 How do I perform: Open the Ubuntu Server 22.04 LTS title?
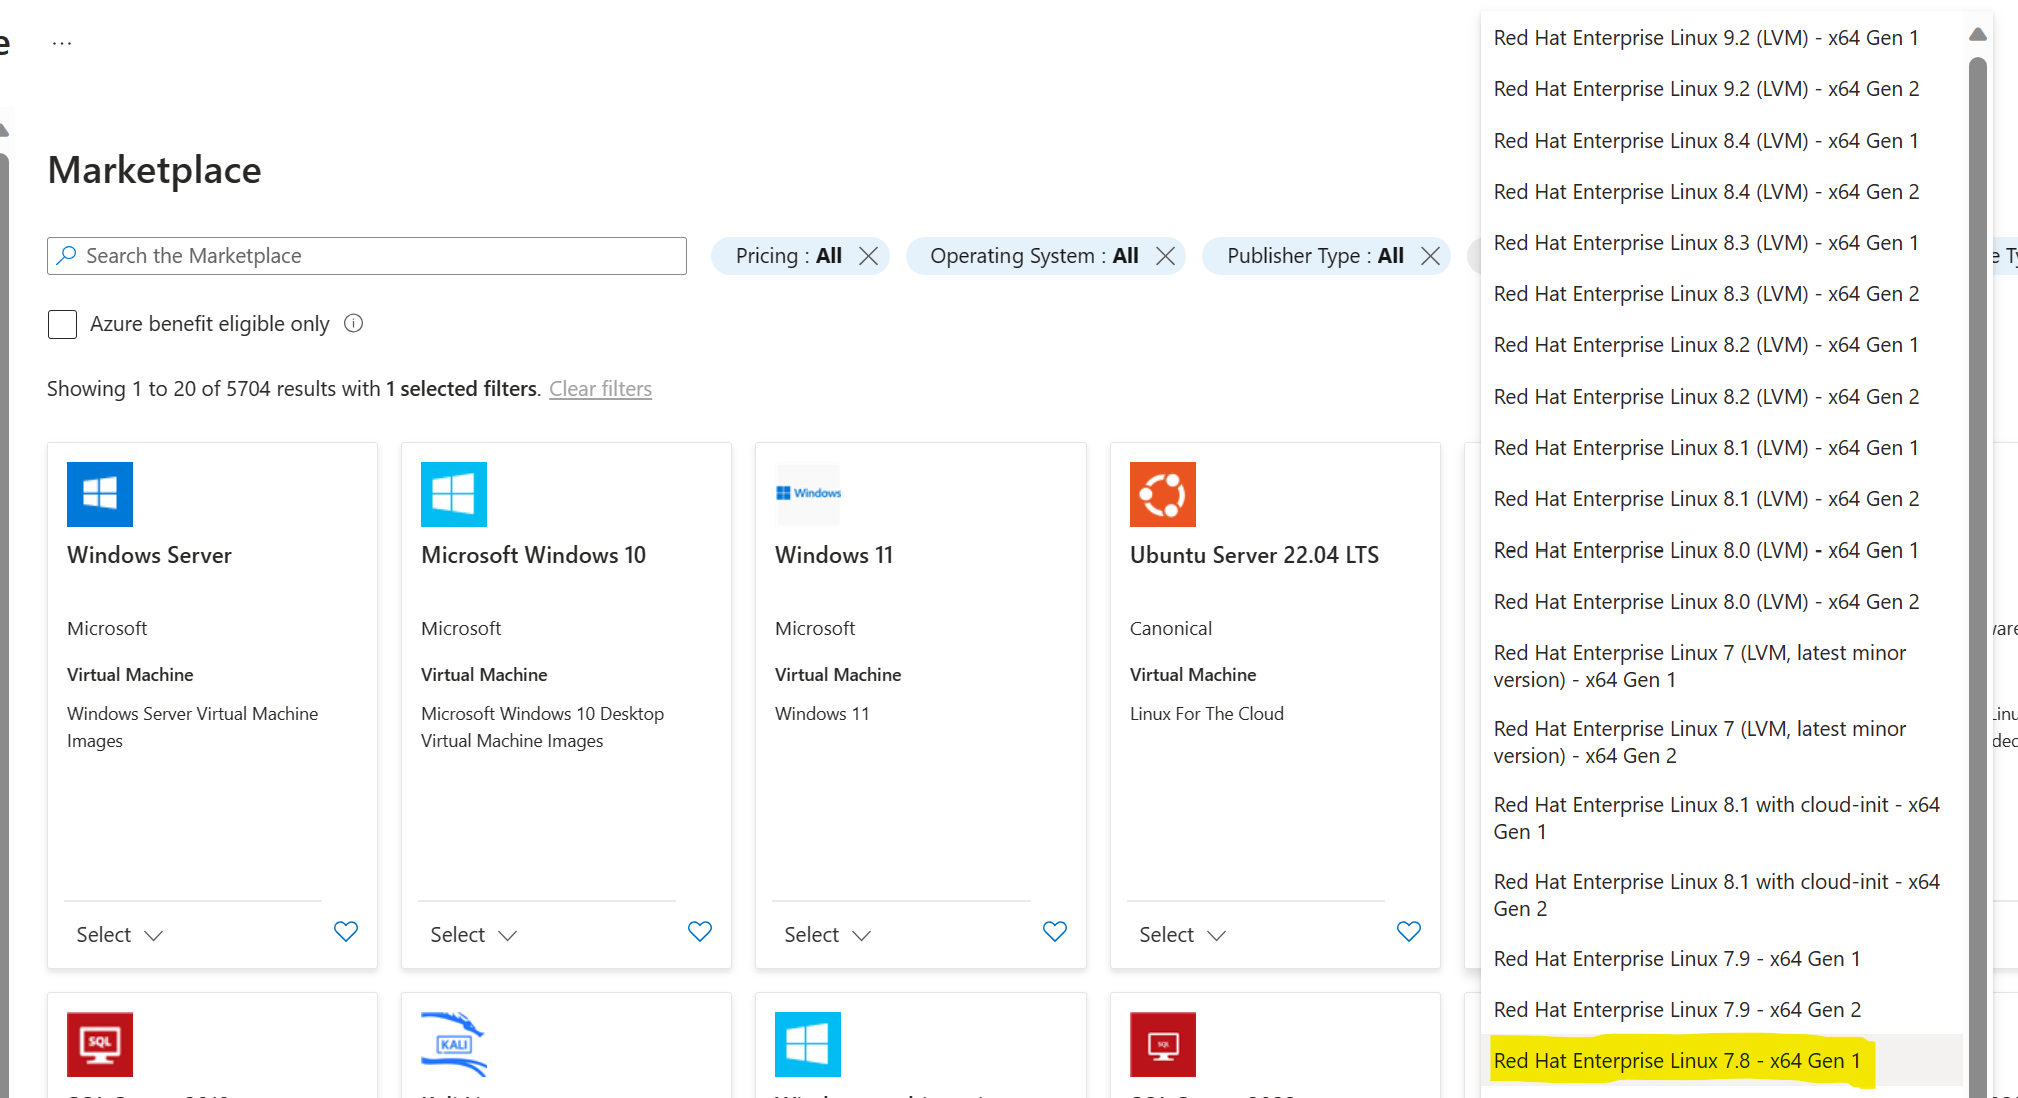coord(1254,555)
